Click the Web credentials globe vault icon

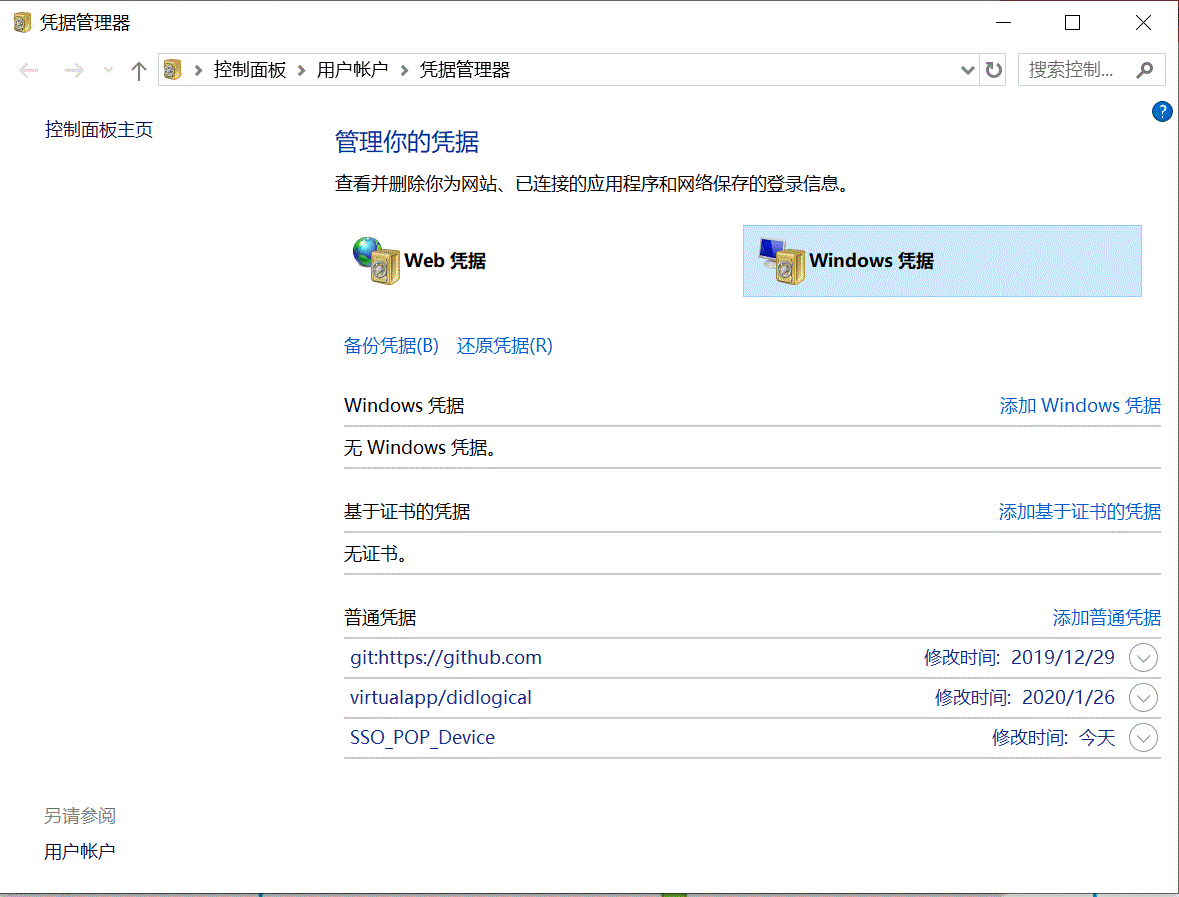pos(376,261)
